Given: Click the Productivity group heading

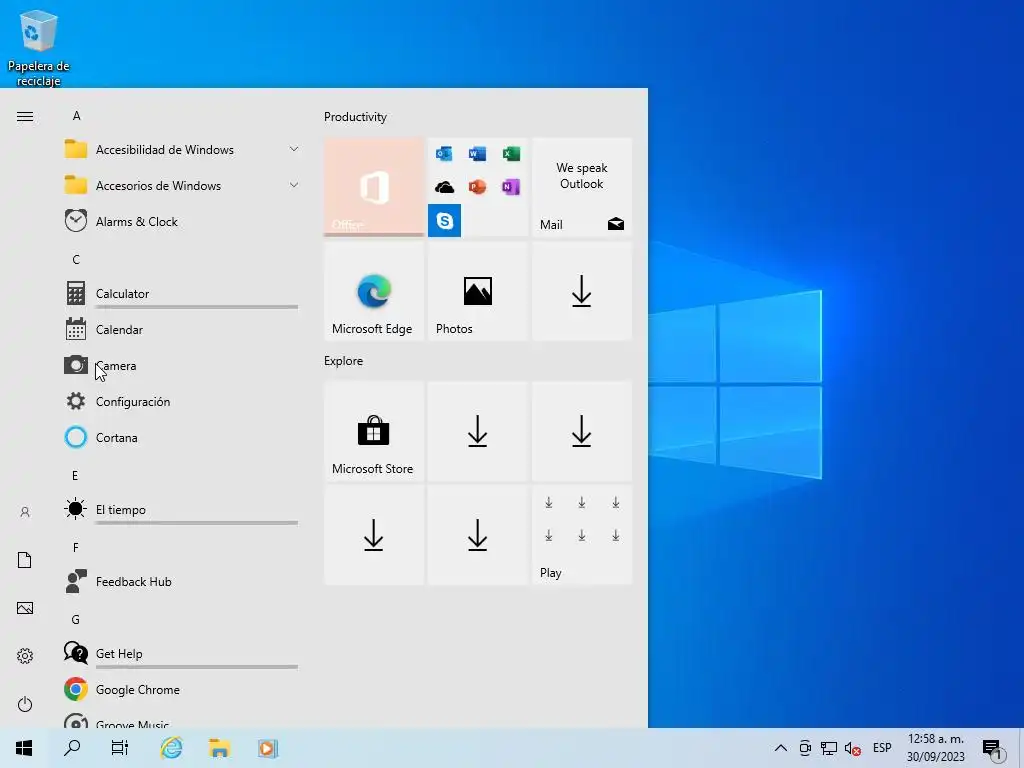Looking at the screenshot, I should (x=355, y=117).
